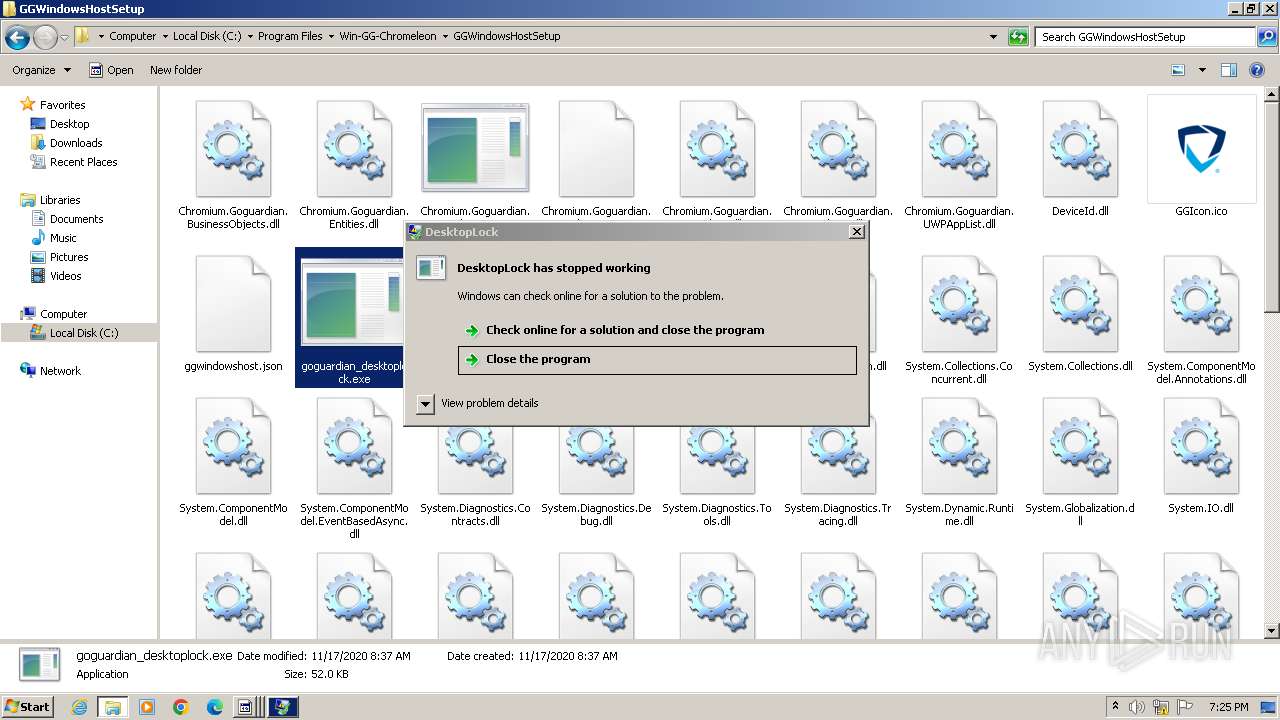Click the taskbar clock showing 7:25 PM

click(x=1229, y=707)
